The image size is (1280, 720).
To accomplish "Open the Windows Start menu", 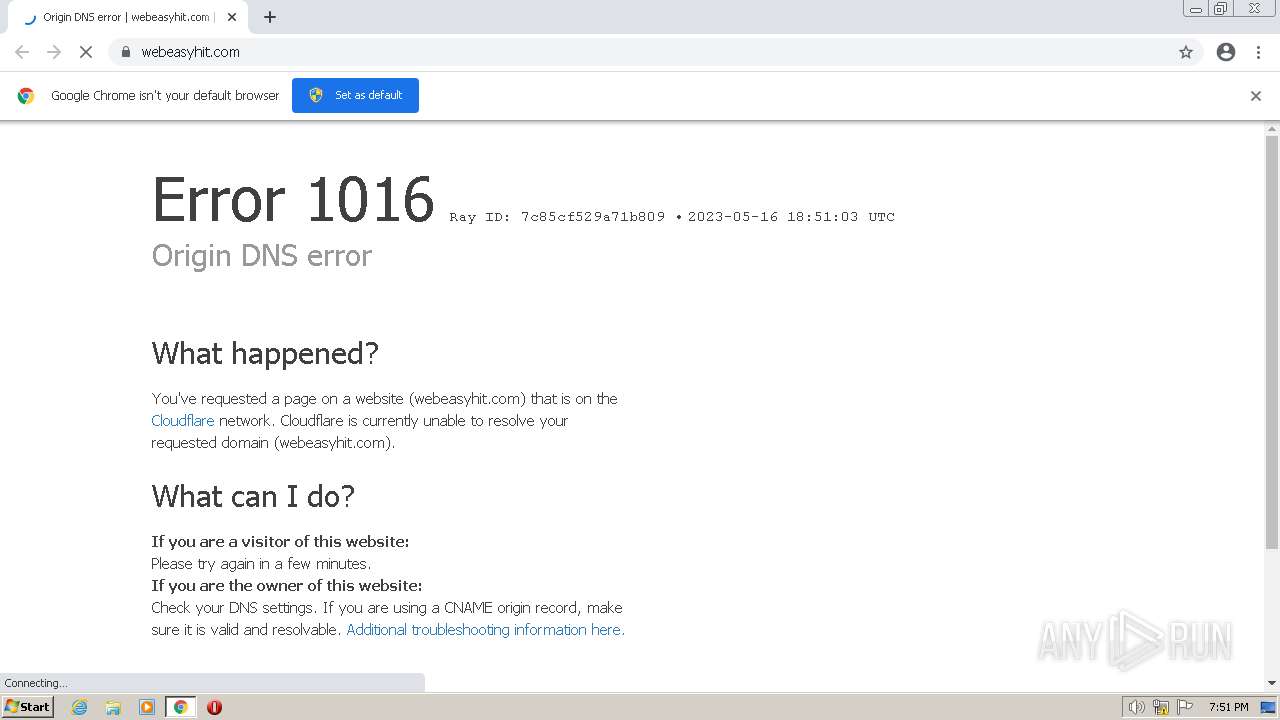I will [27, 707].
